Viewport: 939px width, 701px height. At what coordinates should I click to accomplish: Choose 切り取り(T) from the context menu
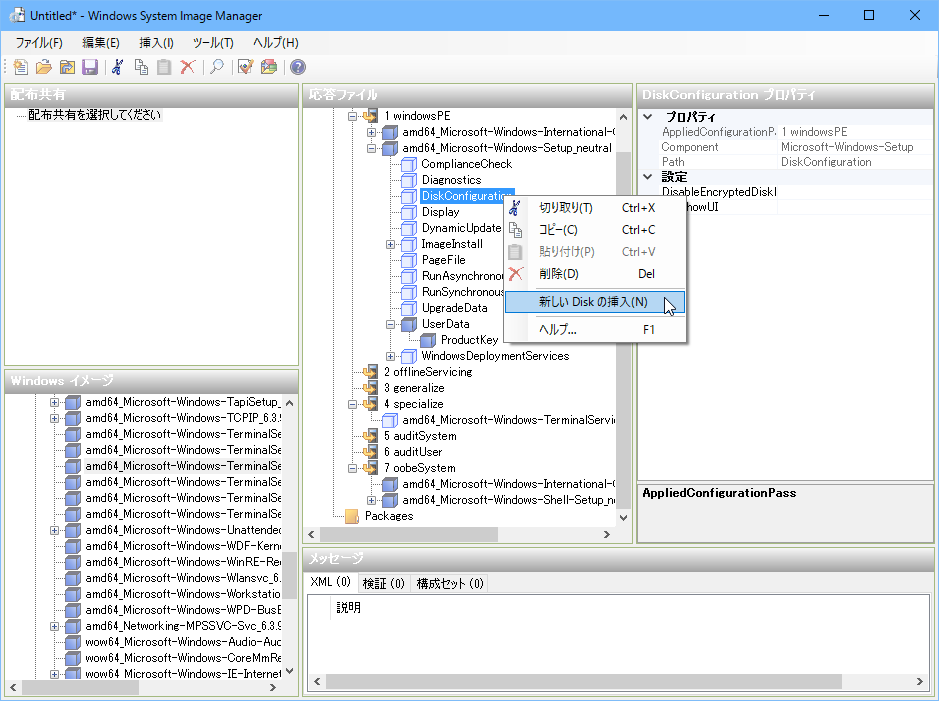point(595,208)
